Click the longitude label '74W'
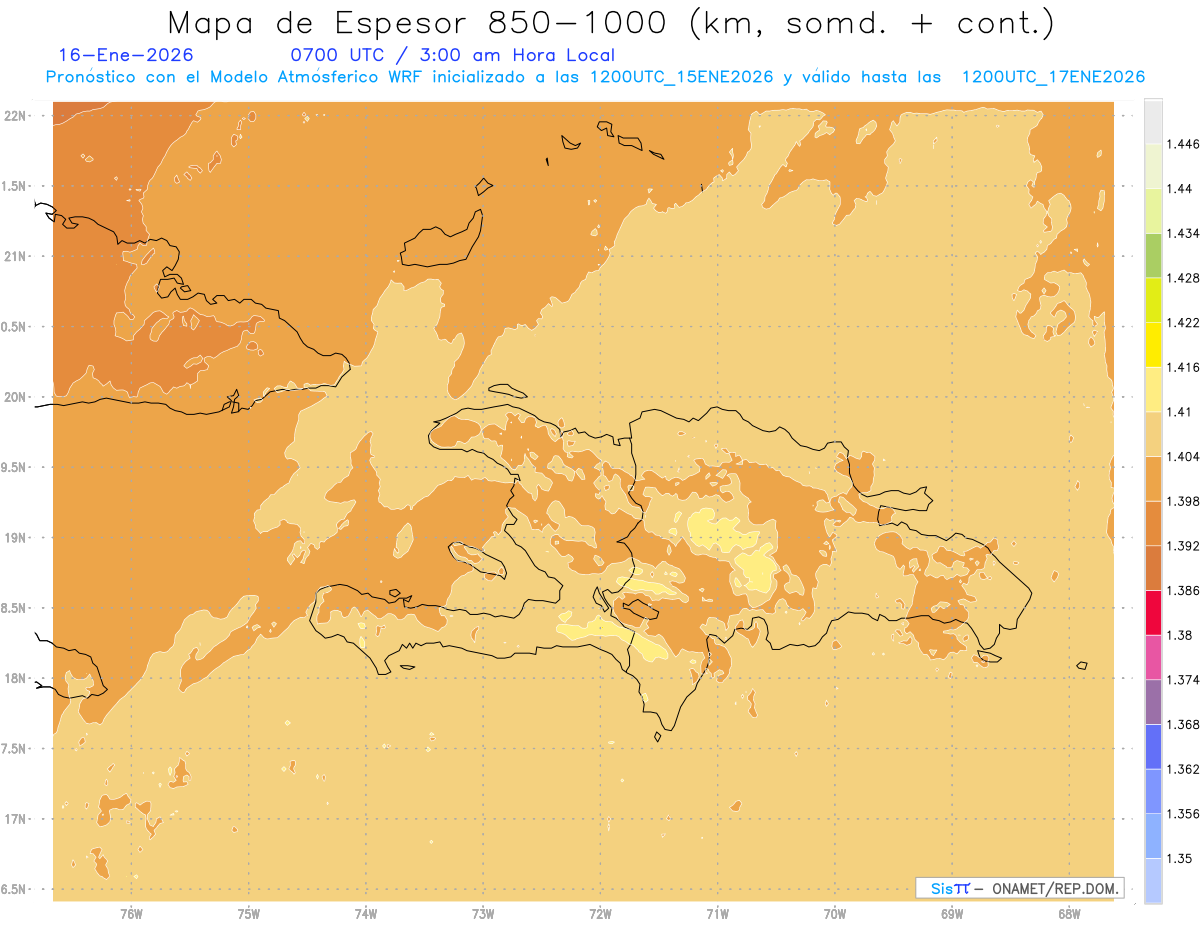The image size is (1200, 927). (366, 913)
